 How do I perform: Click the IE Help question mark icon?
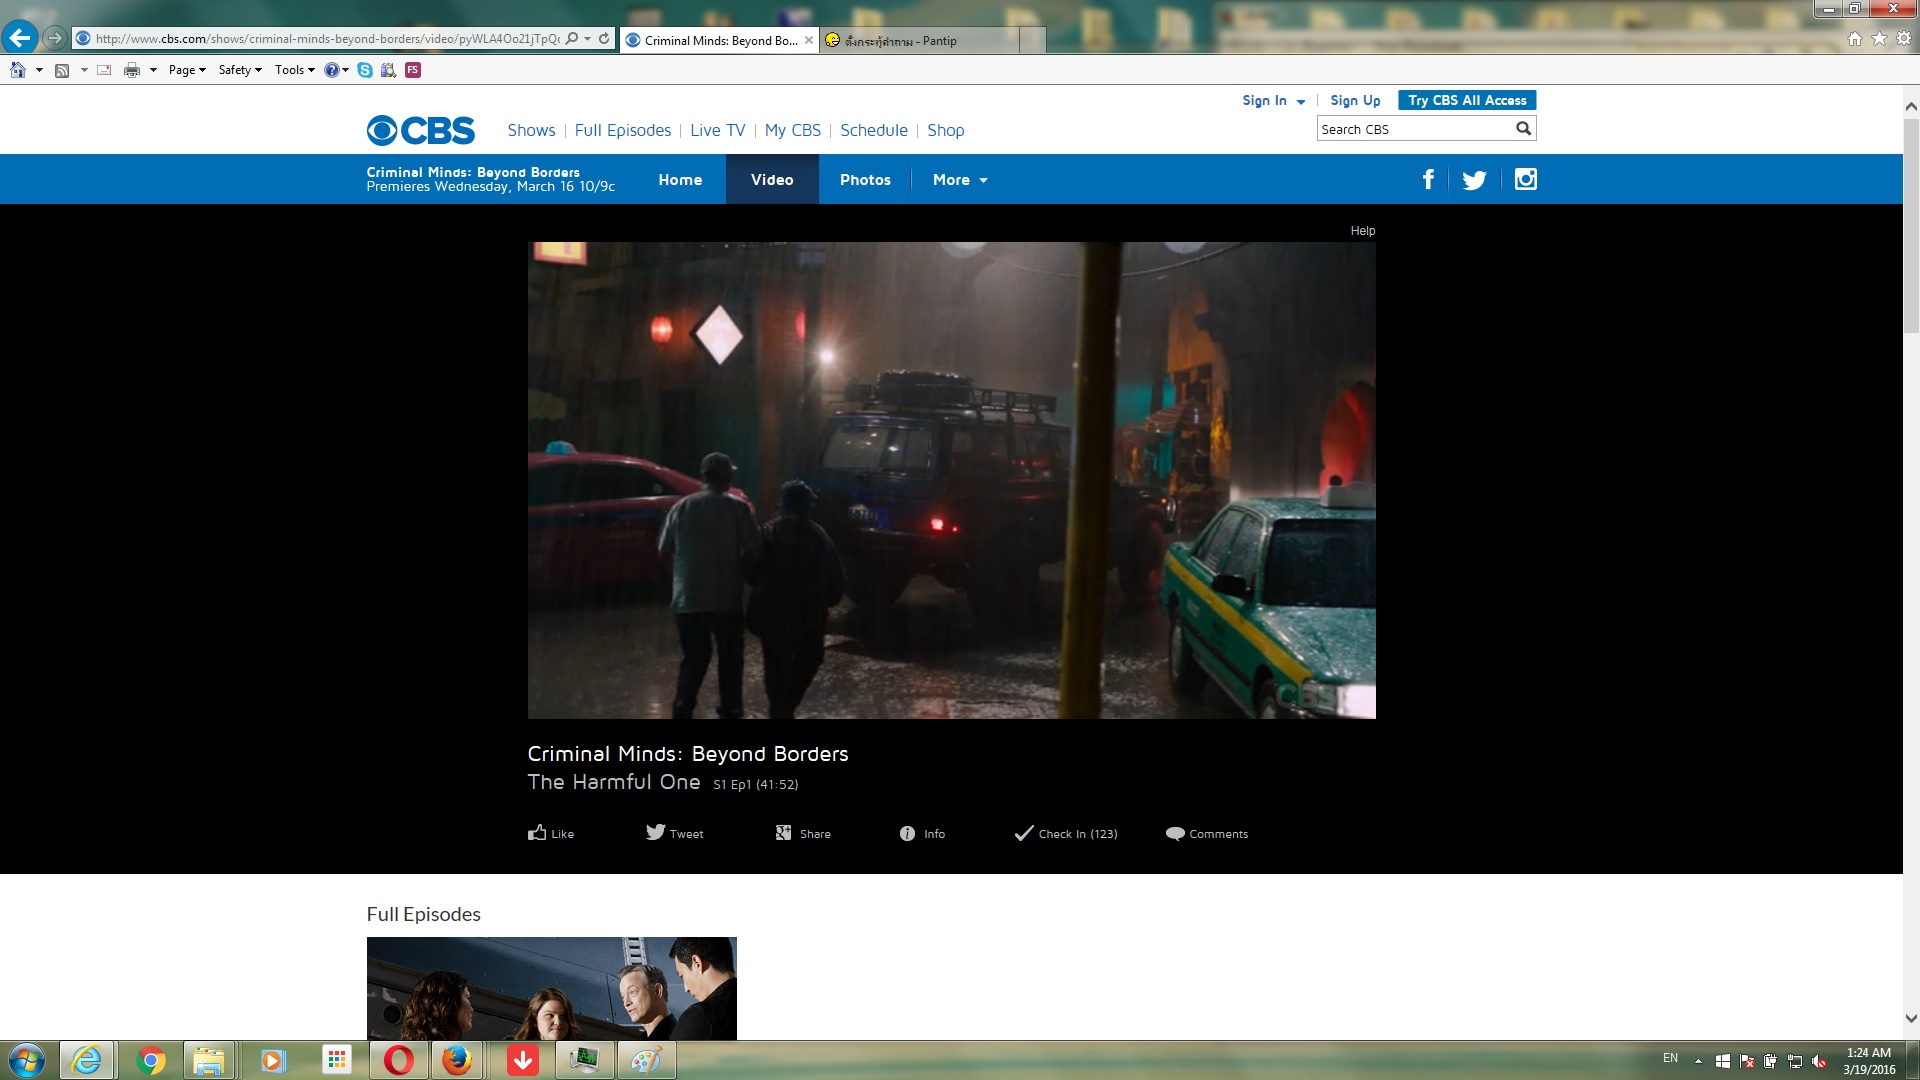pos(332,70)
